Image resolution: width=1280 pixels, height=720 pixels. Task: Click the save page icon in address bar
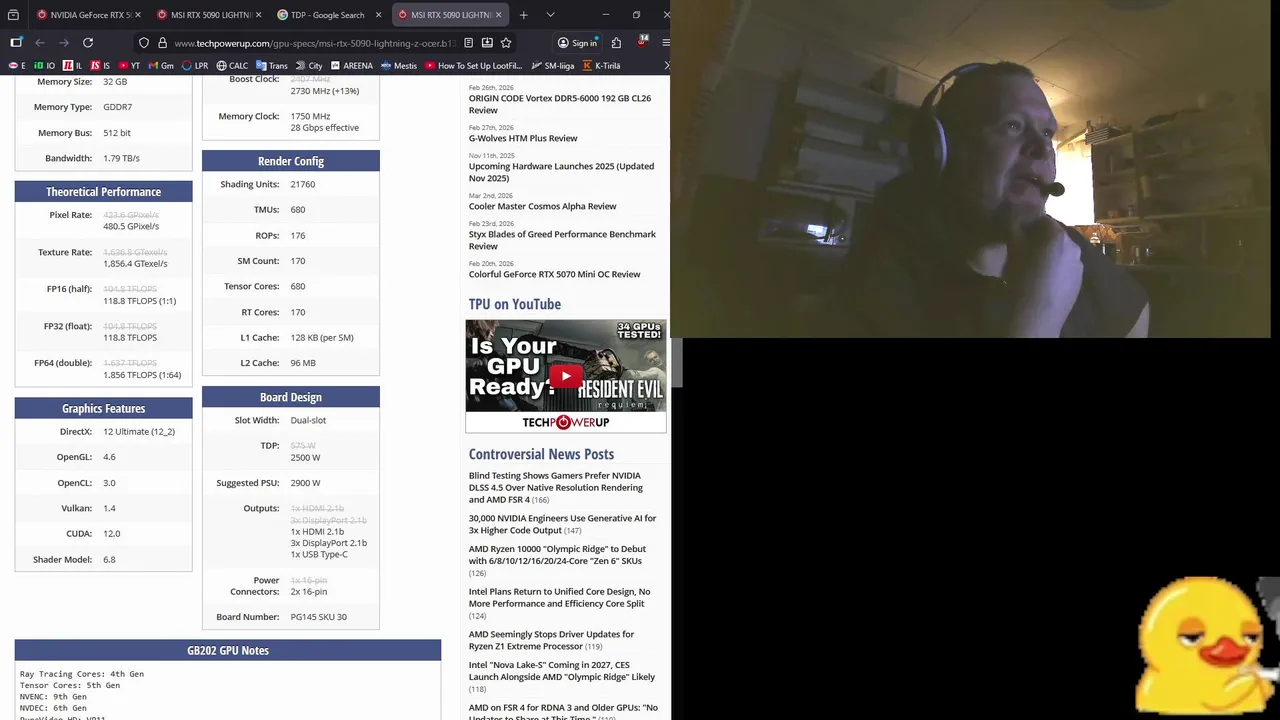487,43
